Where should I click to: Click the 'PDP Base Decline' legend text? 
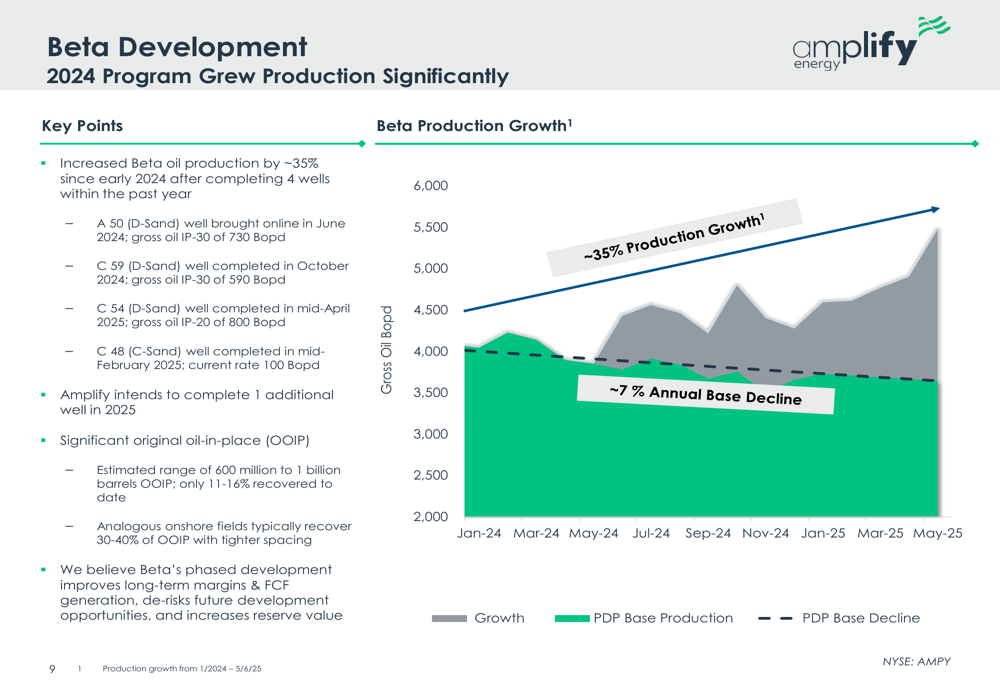click(x=861, y=618)
